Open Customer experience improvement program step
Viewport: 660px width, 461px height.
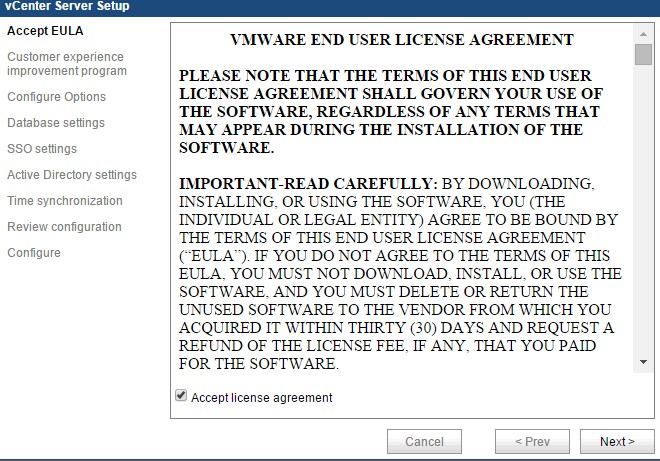67,64
